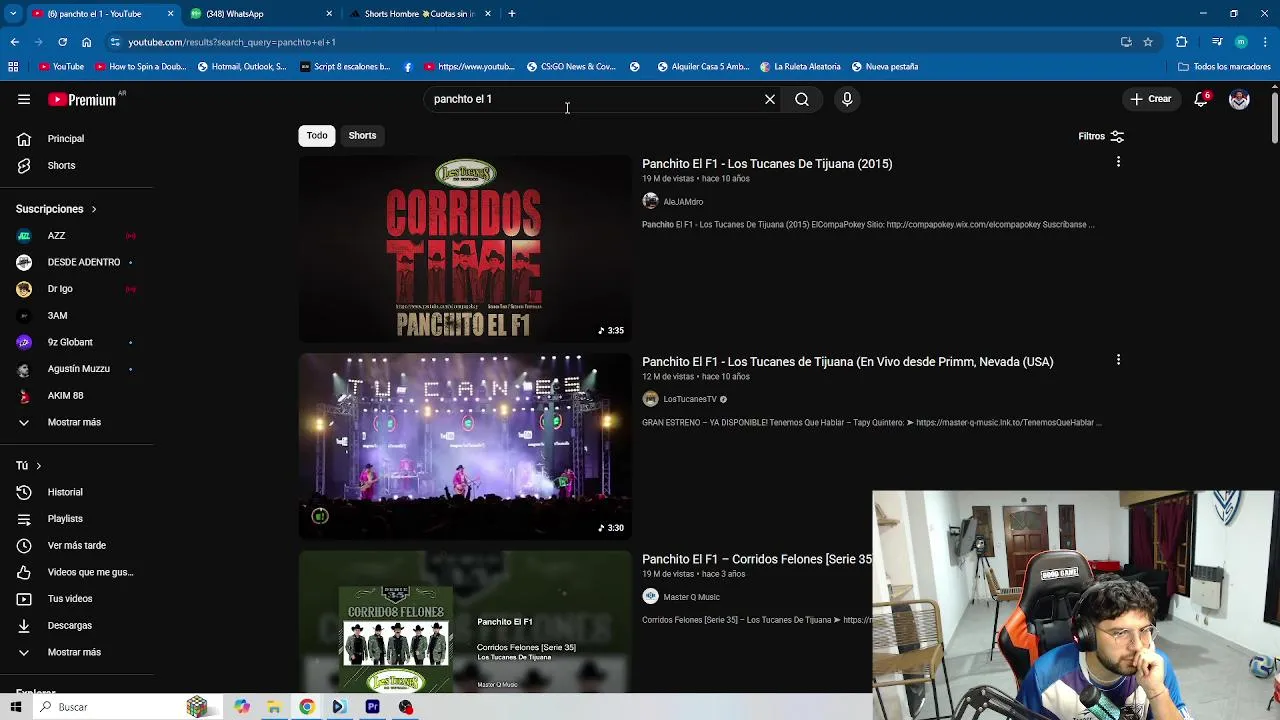
Task: Expand the Tú section chevron
Action: click(38, 466)
